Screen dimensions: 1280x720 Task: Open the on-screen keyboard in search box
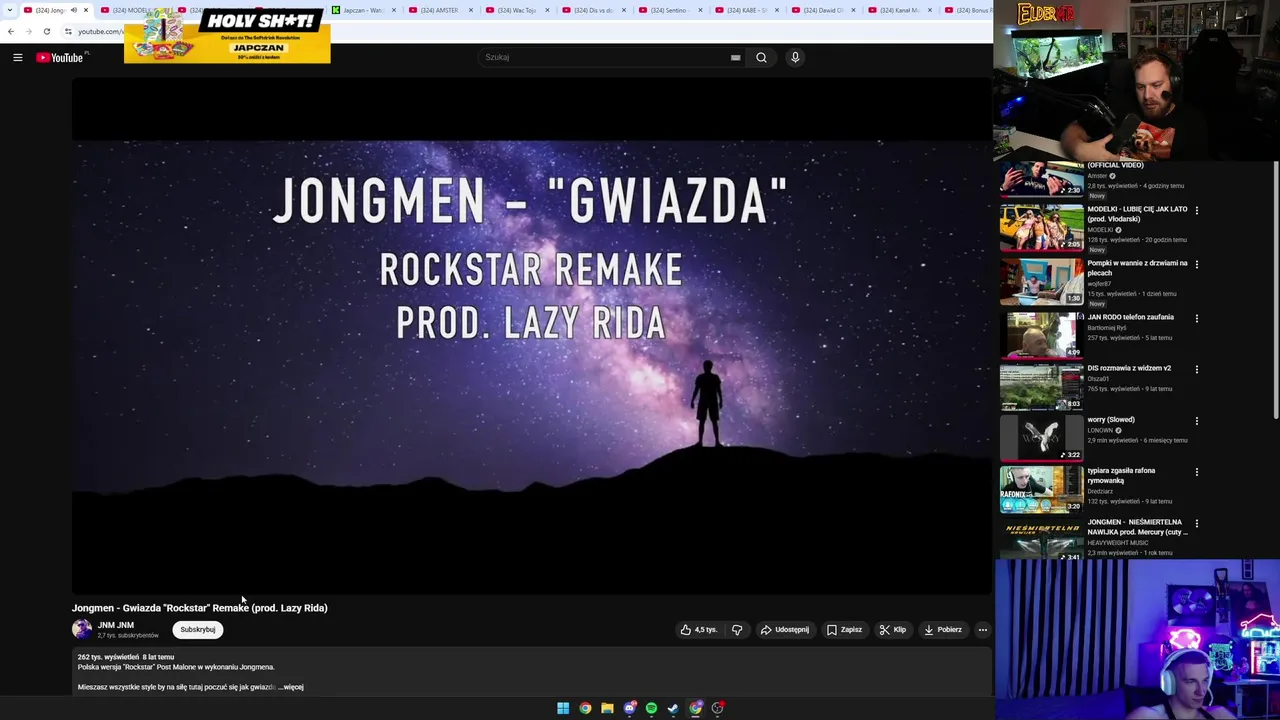pyautogui.click(x=735, y=57)
